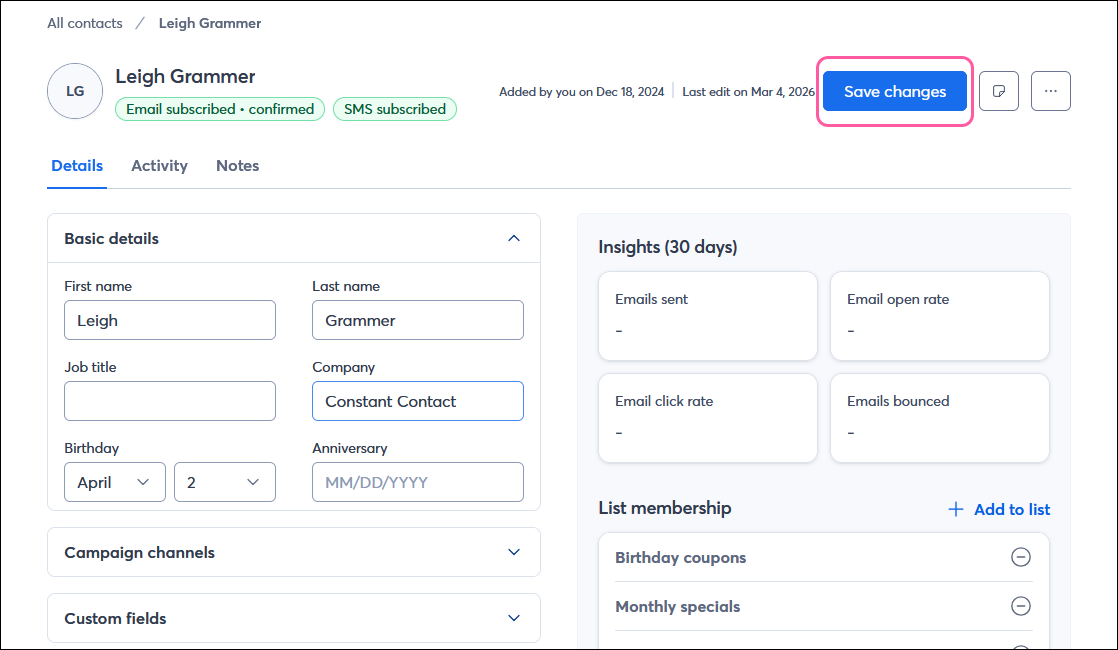Image resolution: width=1118 pixels, height=650 pixels.
Task: Click the LG contact avatar
Action: click(x=75, y=91)
